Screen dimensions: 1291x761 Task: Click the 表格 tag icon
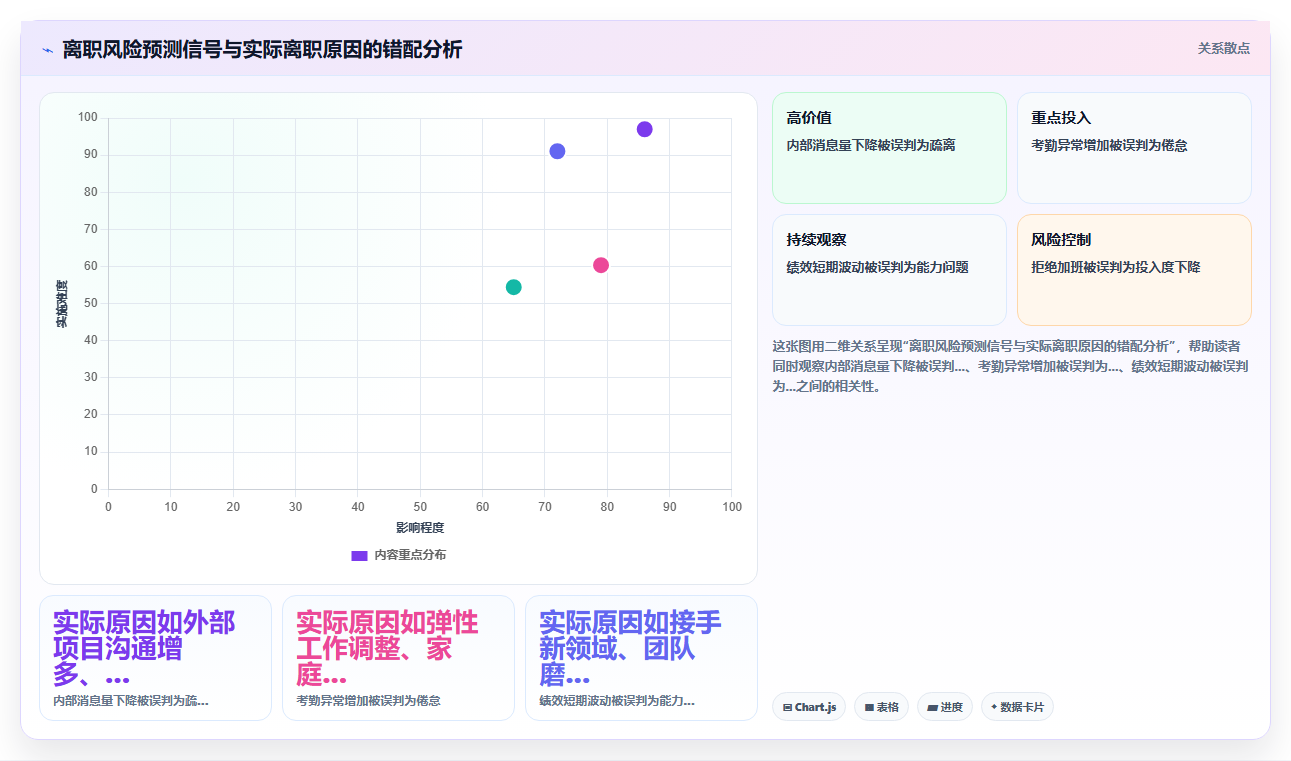(870, 707)
